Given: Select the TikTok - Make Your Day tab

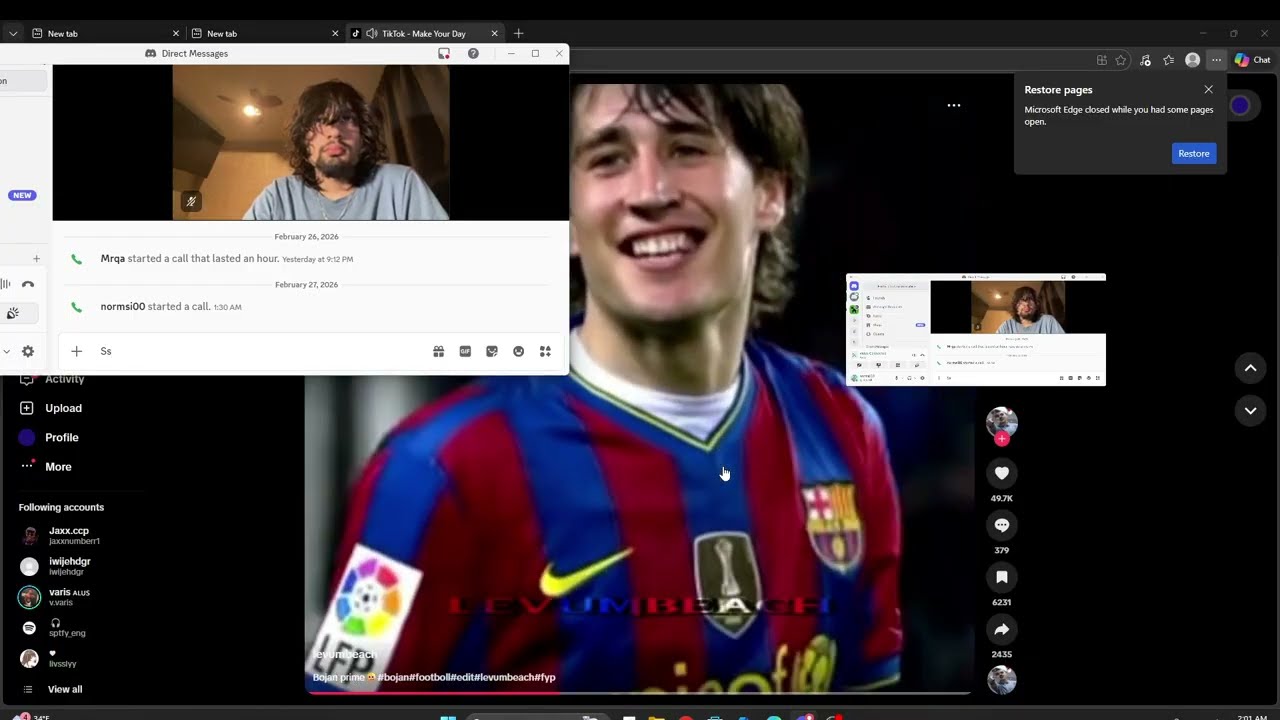Looking at the screenshot, I should 424,33.
